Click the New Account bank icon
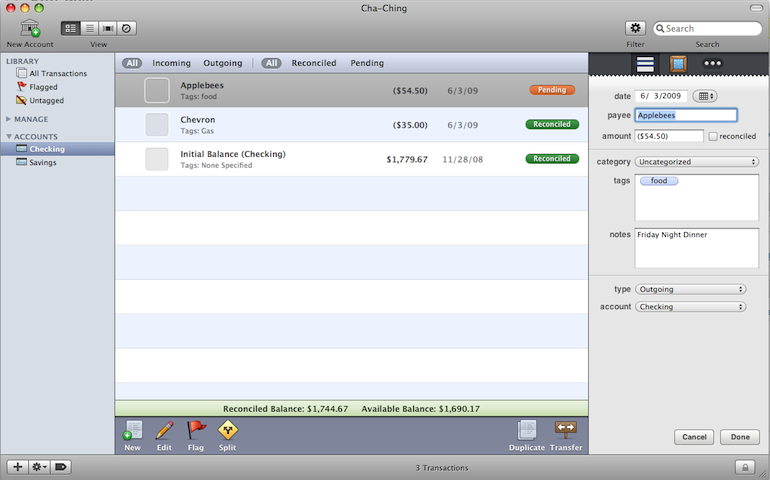This screenshot has width=770, height=480. click(29, 28)
